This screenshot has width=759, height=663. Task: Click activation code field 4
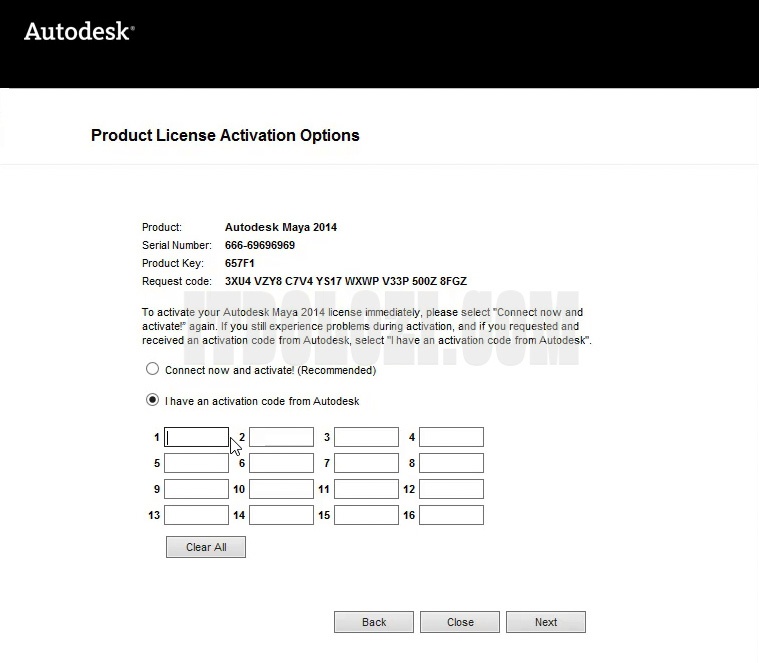point(451,437)
